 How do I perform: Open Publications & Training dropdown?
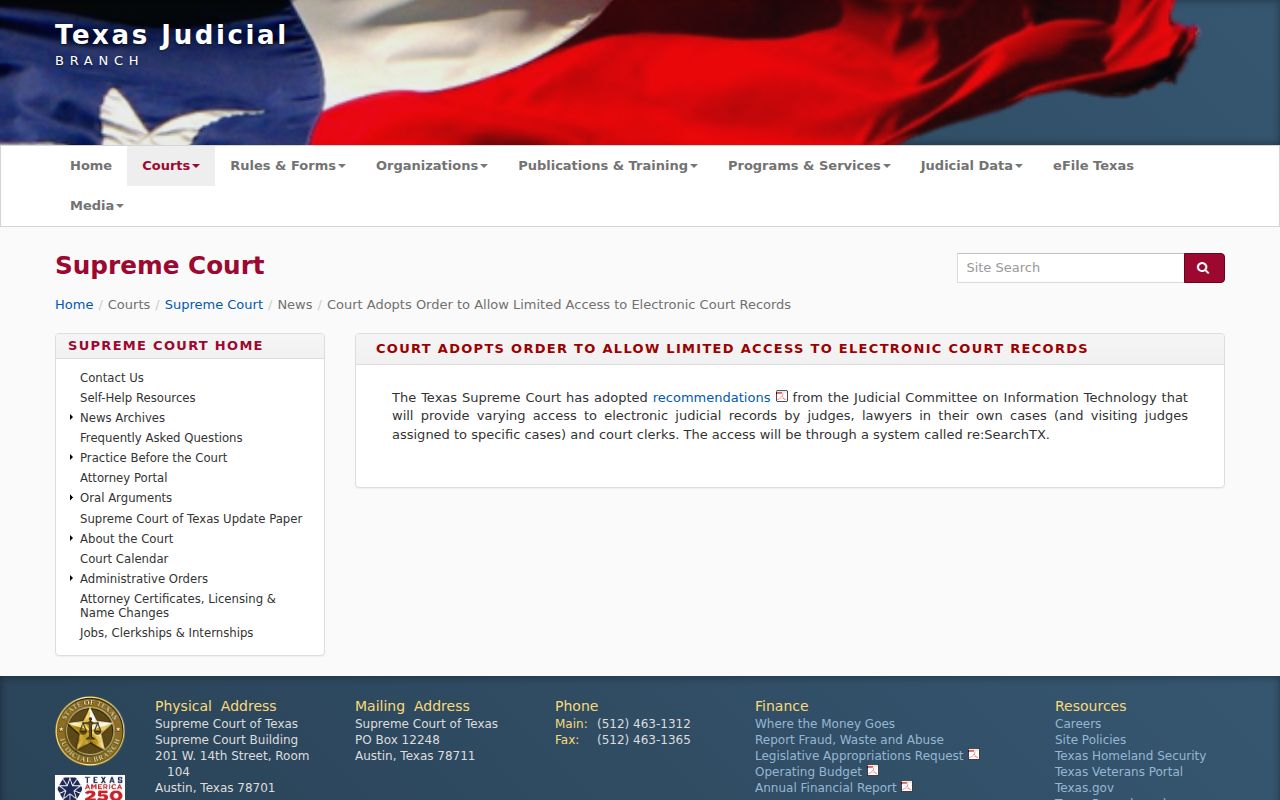tap(608, 166)
